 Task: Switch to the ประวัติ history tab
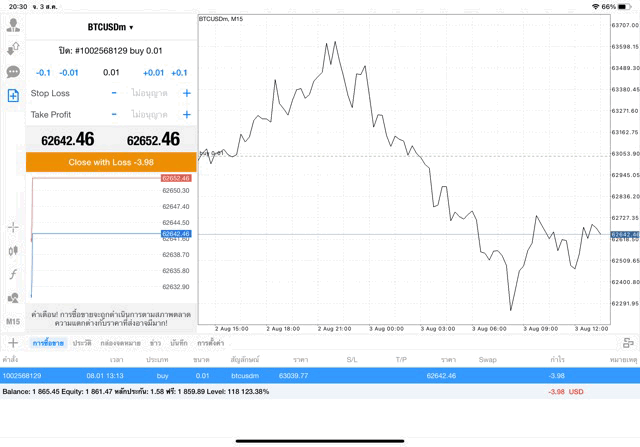coord(82,343)
